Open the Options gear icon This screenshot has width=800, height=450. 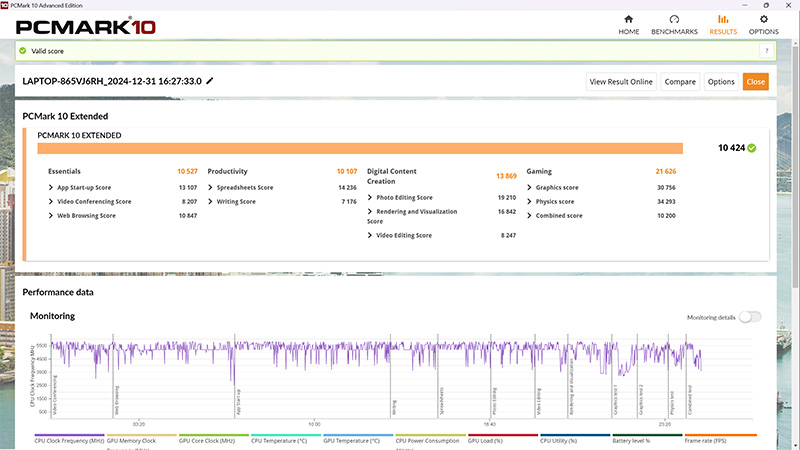pyautogui.click(x=763, y=19)
